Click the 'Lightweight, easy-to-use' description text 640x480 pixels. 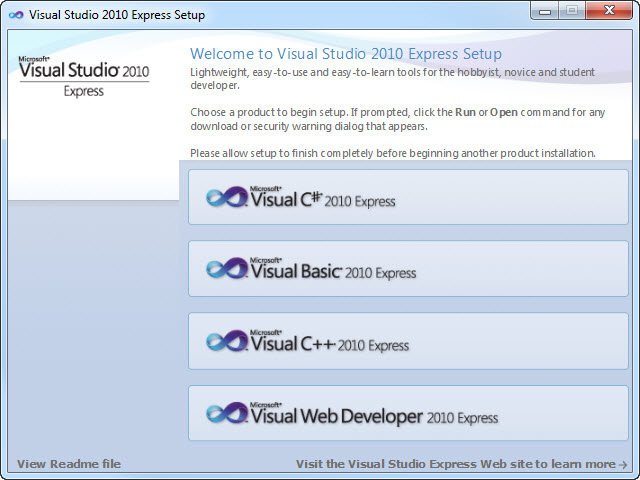pos(392,79)
